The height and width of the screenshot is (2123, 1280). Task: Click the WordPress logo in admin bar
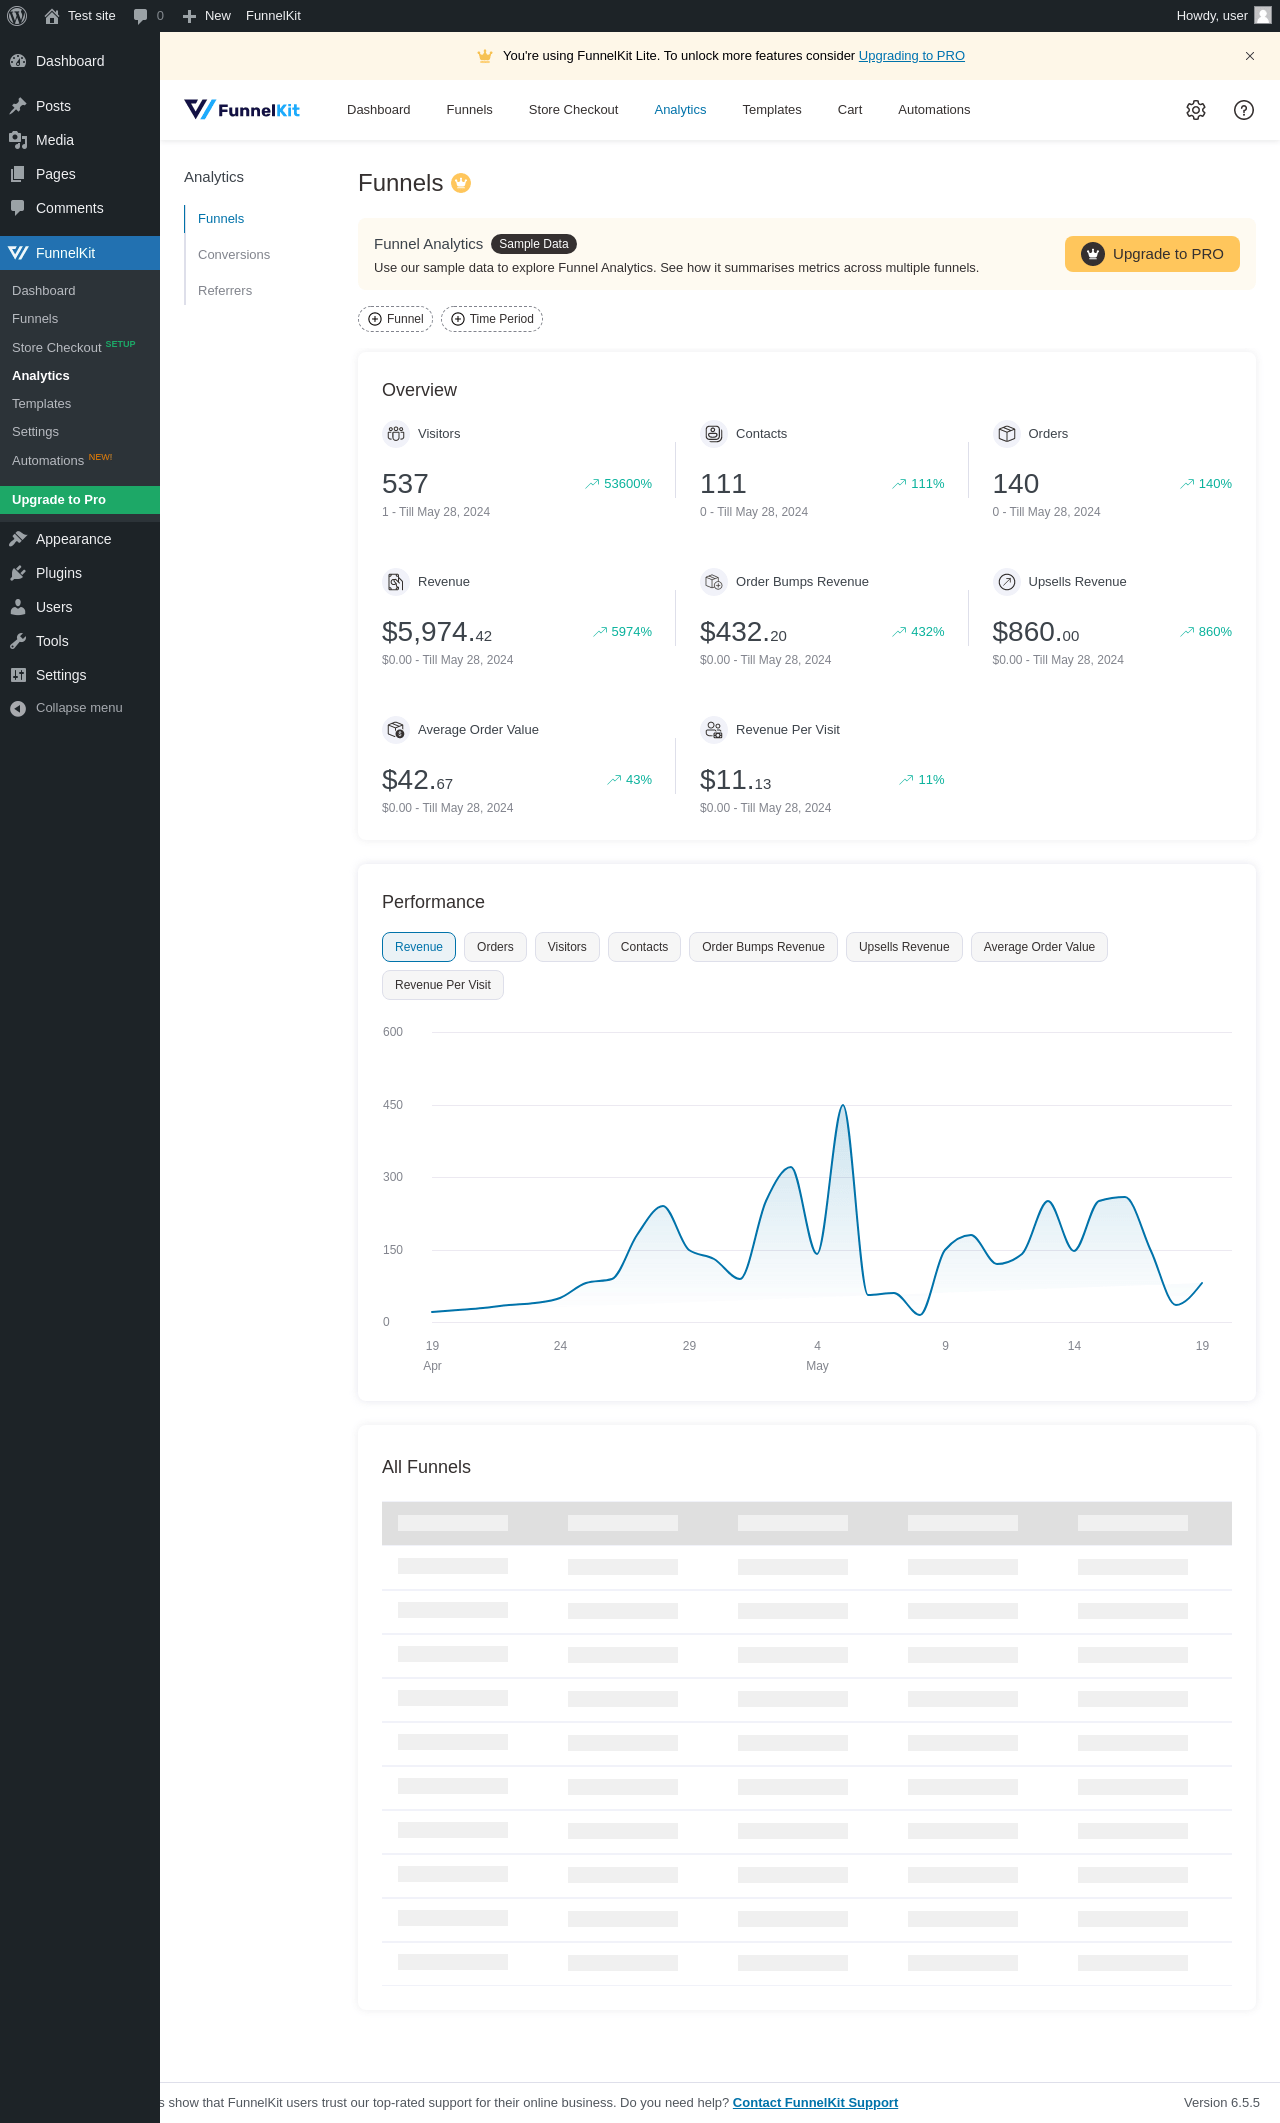pos(17,16)
